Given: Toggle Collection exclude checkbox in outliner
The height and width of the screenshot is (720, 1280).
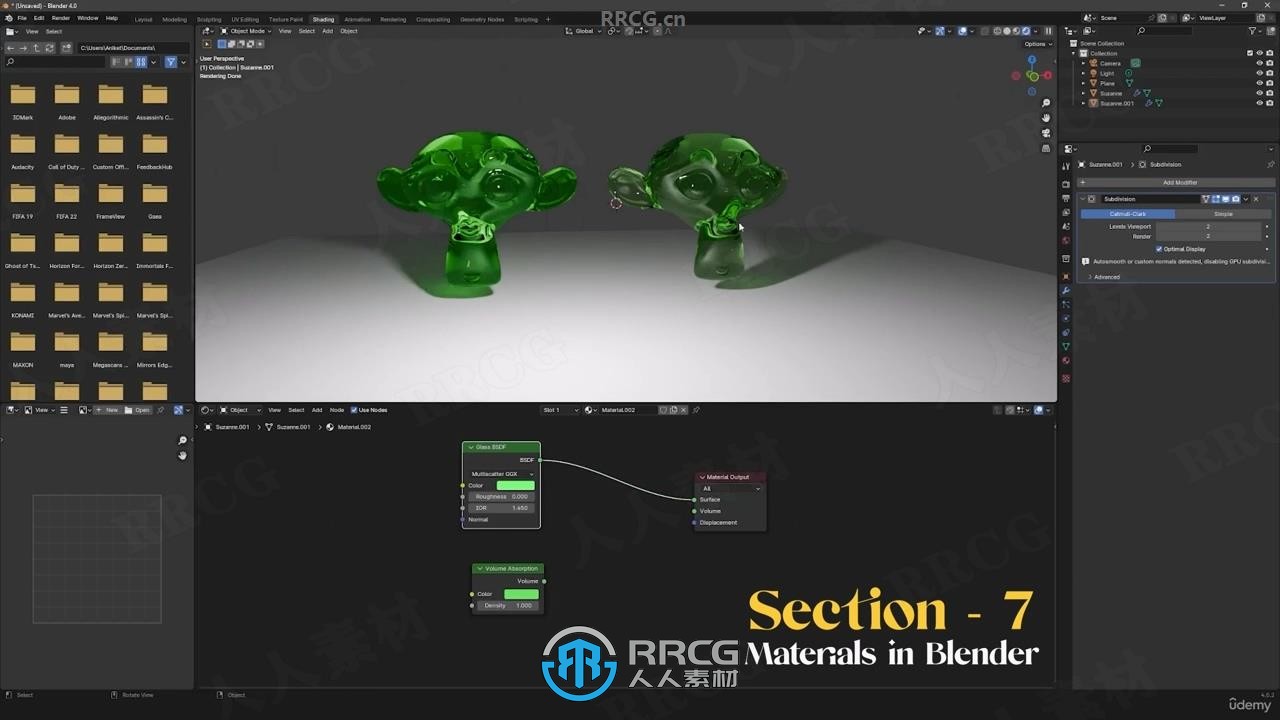Looking at the screenshot, I should [x=1250, y=53].
